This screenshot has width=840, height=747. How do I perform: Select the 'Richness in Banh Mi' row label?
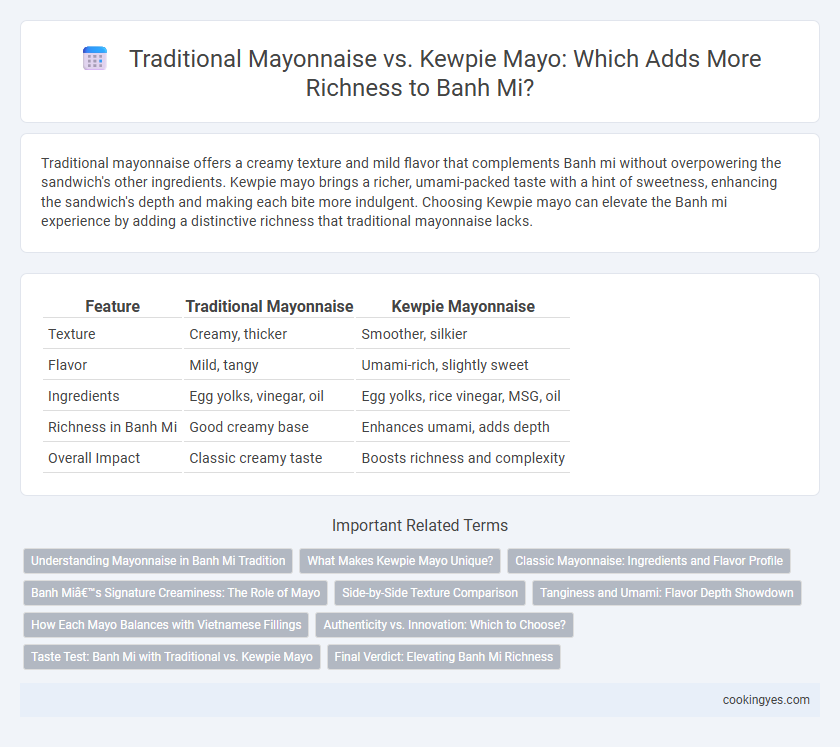pyautogui.click(x=112, y=427)
